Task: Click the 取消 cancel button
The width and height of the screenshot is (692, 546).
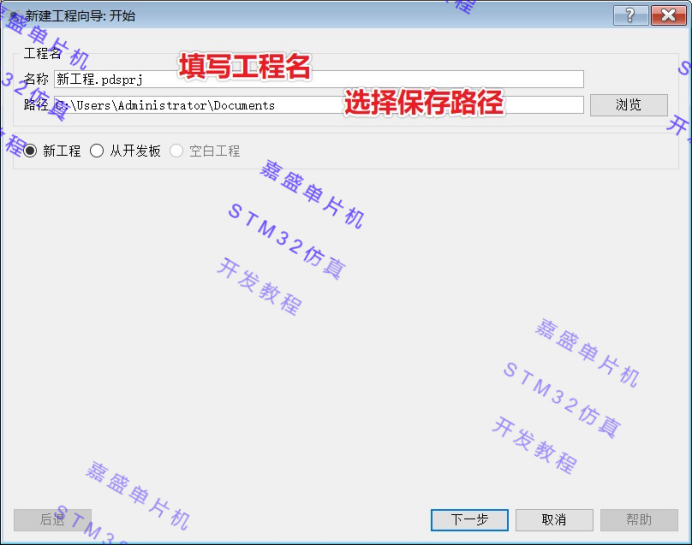Action: tap(554, 520)
